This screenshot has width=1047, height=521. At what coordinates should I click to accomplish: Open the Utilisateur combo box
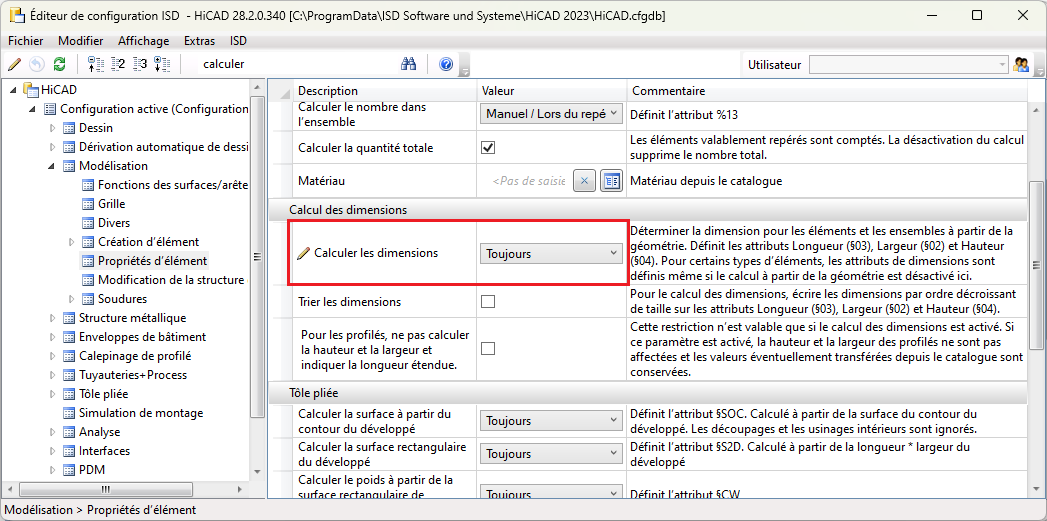click(x=909, y=65)
